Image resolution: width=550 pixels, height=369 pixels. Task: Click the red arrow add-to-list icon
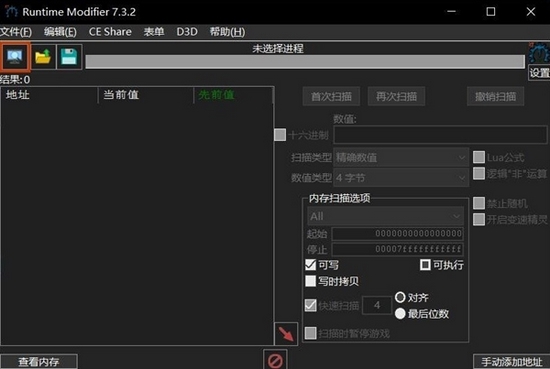pos(286,334)
